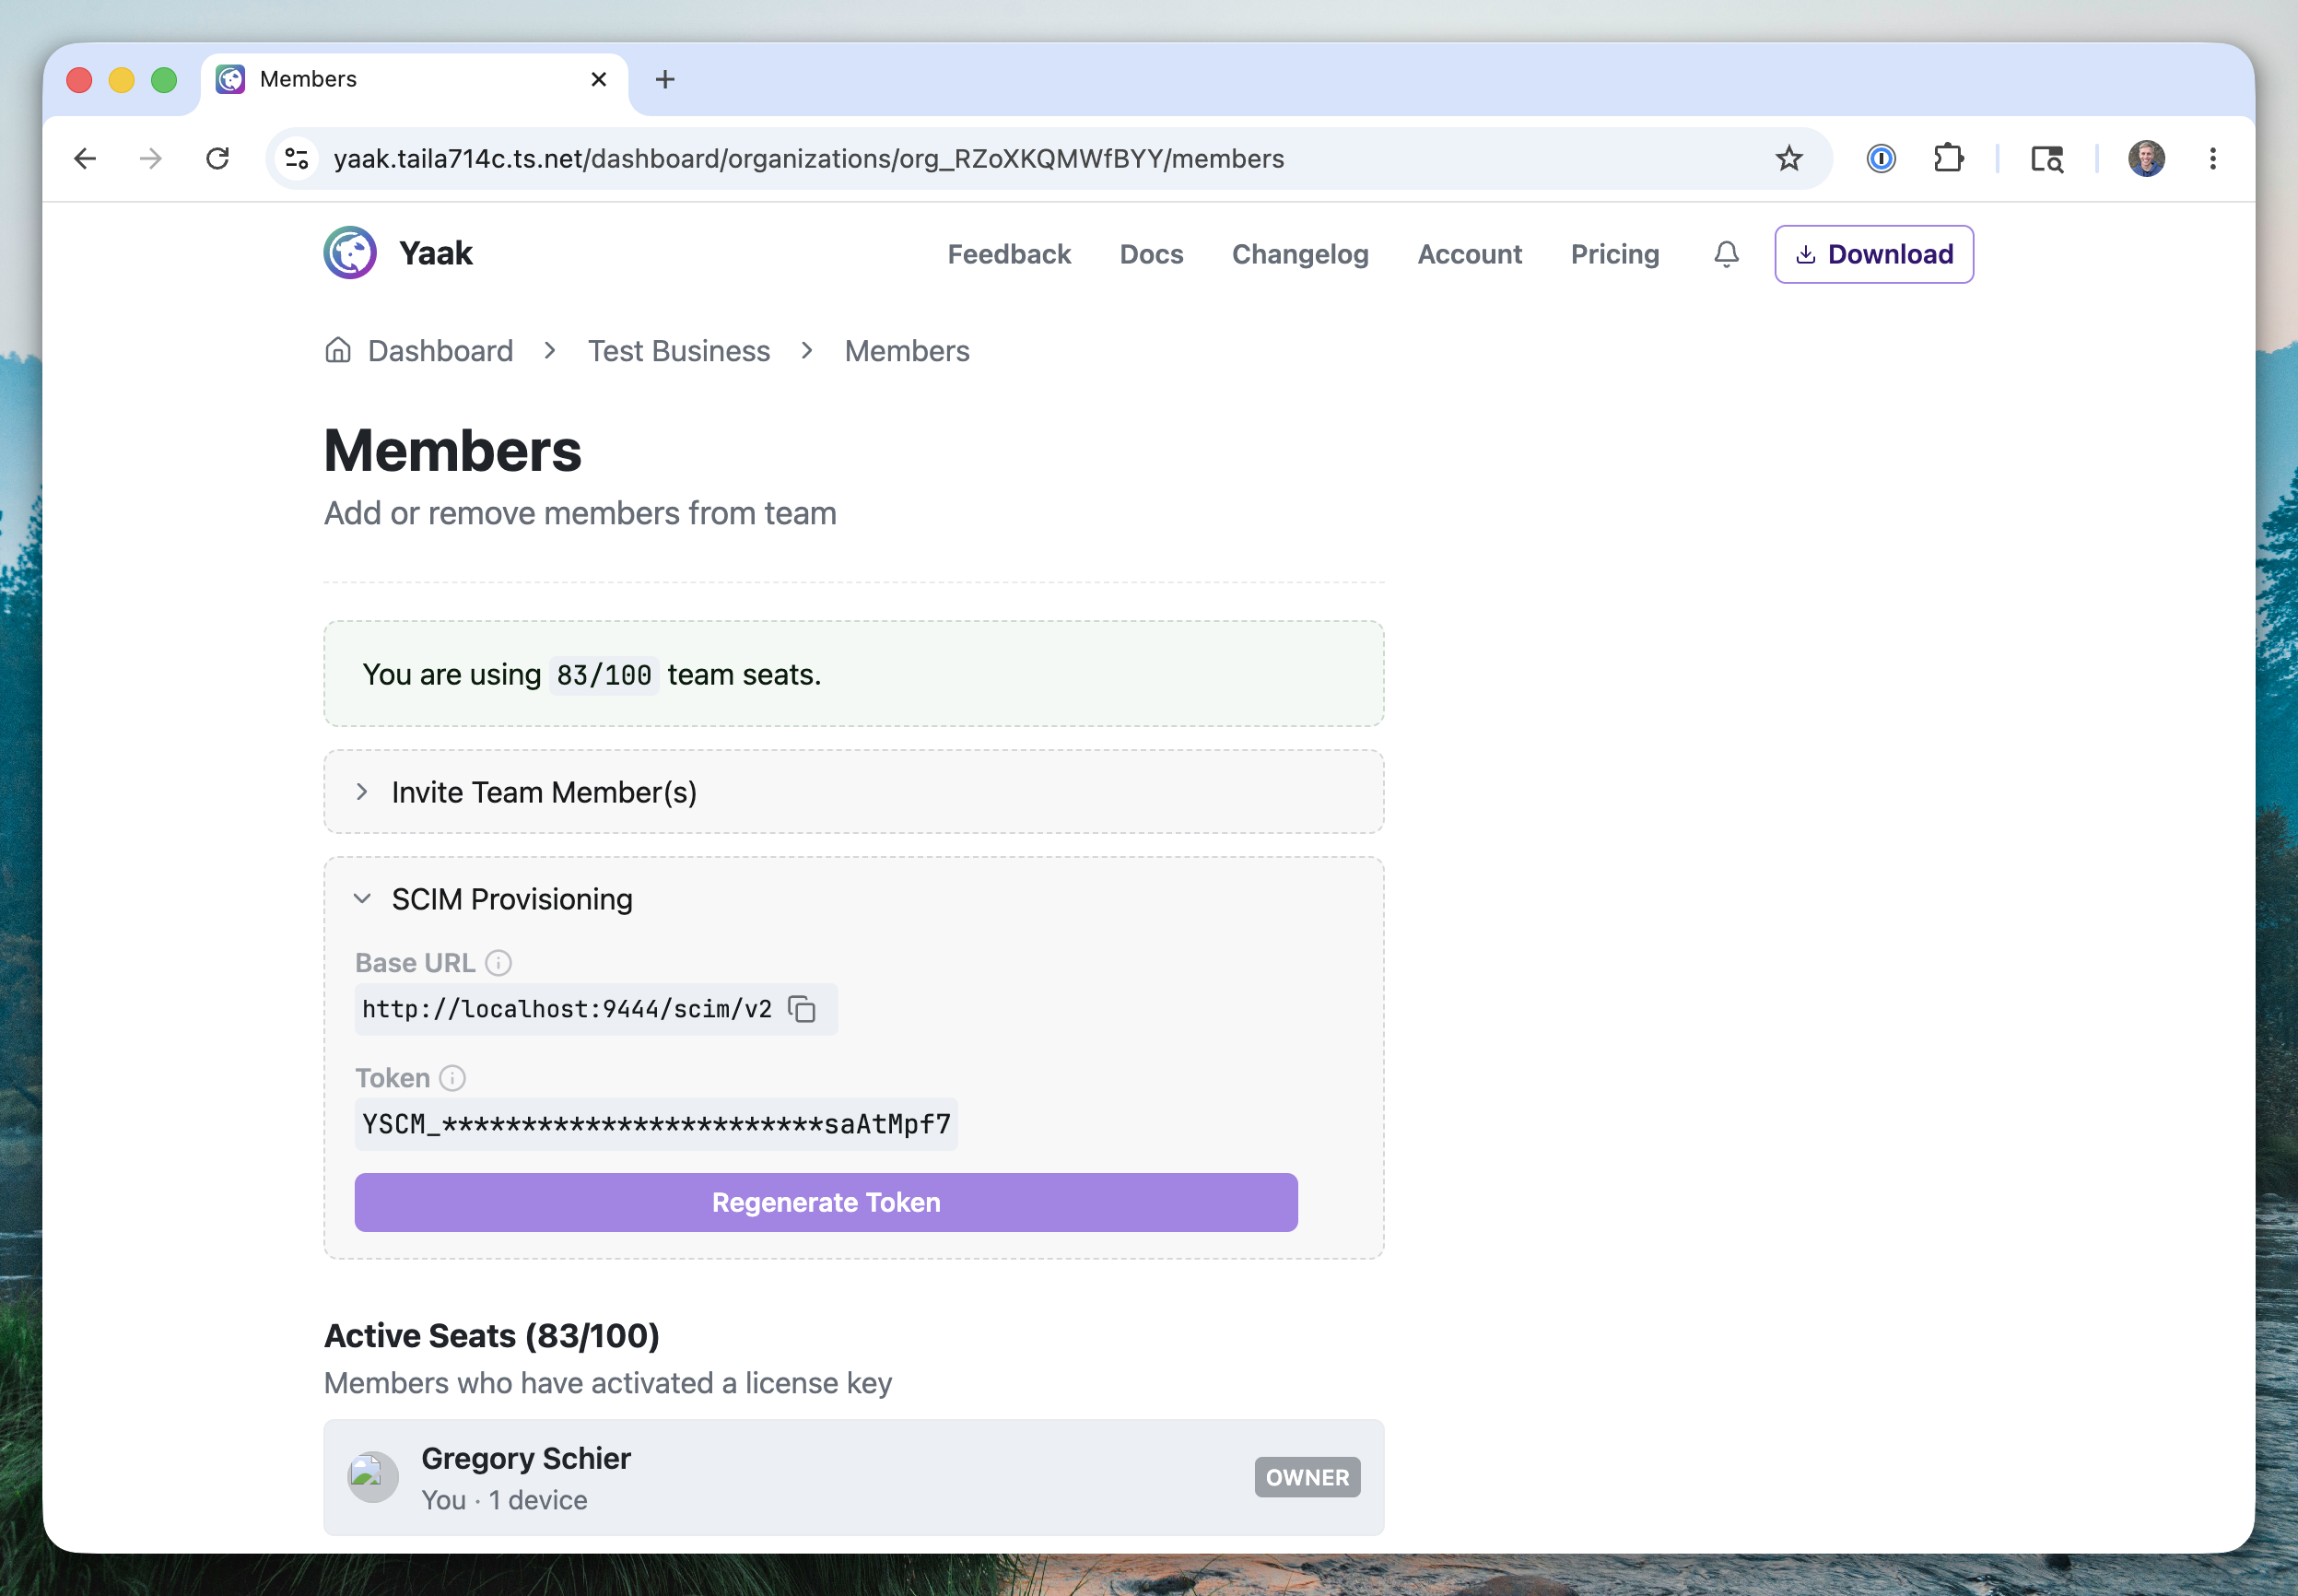Screen dimensions: 2298x1596
Task: Open the Changelog page
Action: [1300, 254]
